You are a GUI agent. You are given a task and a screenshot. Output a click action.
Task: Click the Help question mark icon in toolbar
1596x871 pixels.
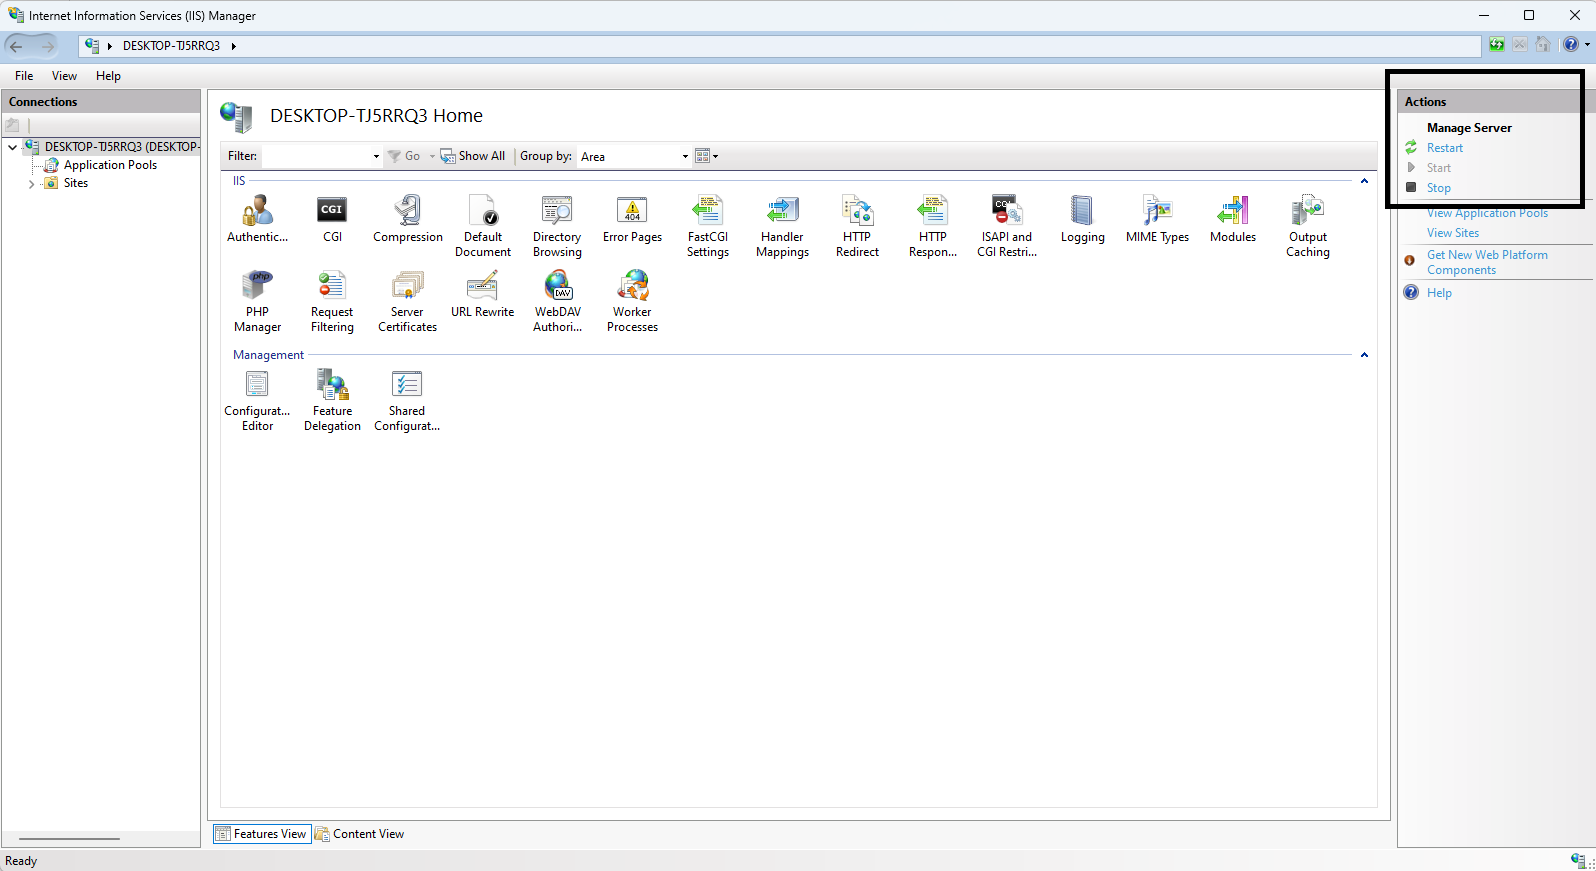tap(1570, 45)
